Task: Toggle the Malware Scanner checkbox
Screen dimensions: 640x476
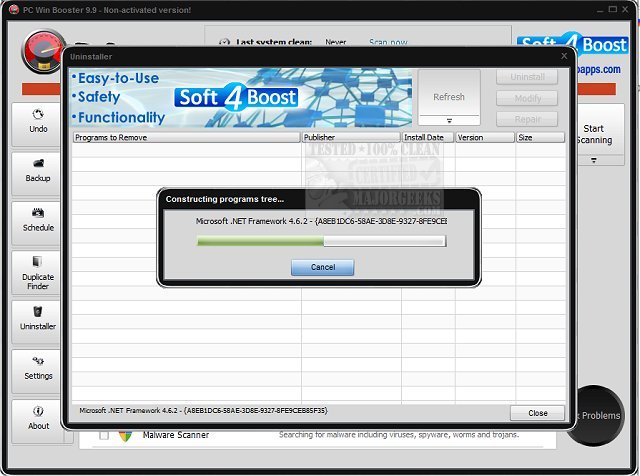Action: 104,435
